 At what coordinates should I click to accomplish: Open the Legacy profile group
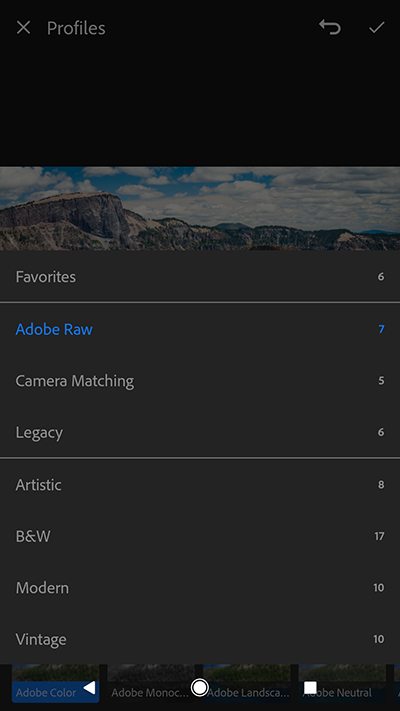coord(200,432)
